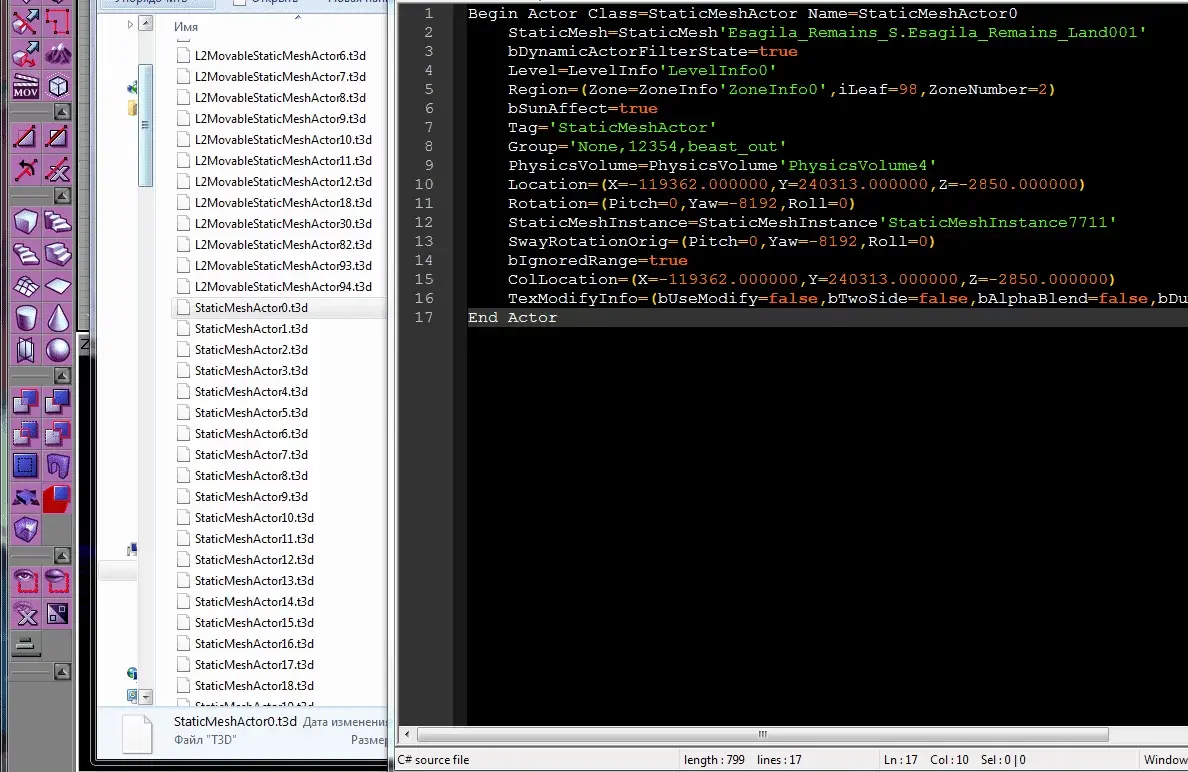Screen dimensions: 1188x772
Task: Click the Explorer vertical scrollbar thumb
Action: (x=145, y=125)
